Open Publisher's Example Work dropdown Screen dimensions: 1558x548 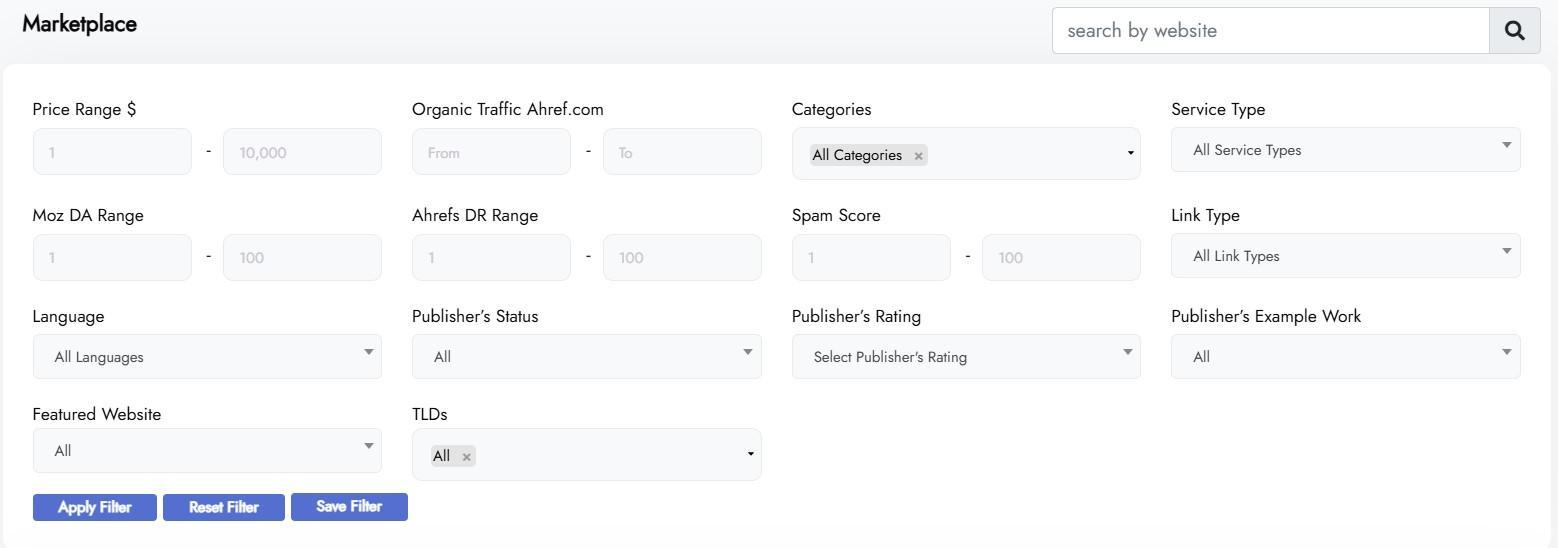[x=1345, y=357]
